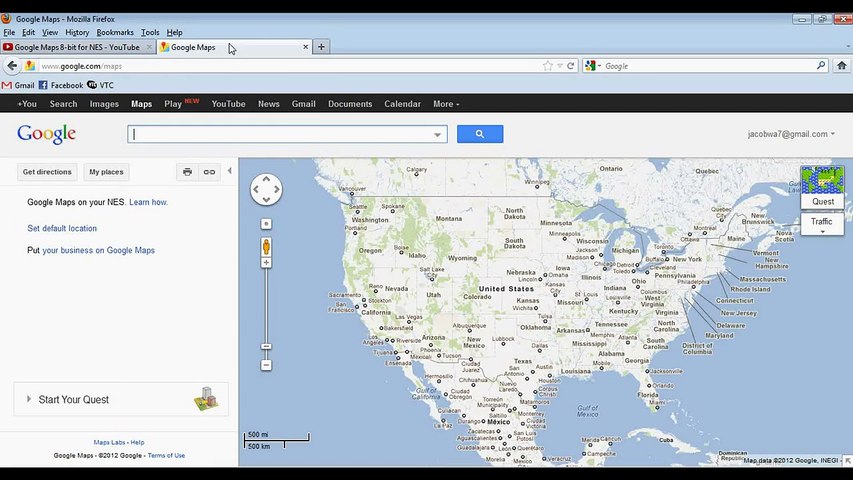Click YouTube in the Google bar

(x=228, y=104)
